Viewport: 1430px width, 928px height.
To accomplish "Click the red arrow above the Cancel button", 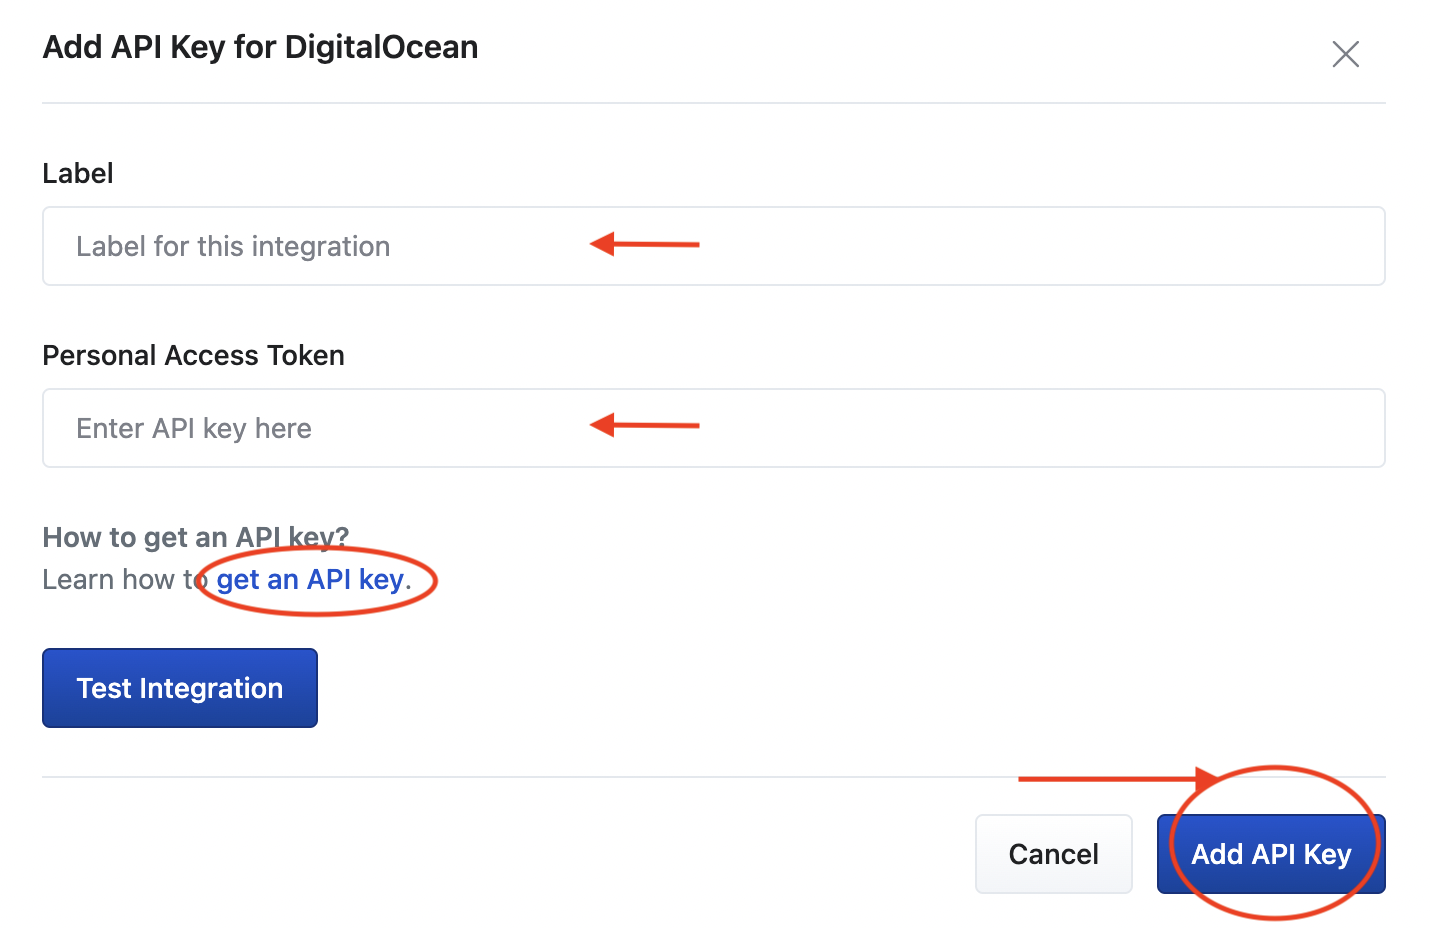I will click(1110, 778).
